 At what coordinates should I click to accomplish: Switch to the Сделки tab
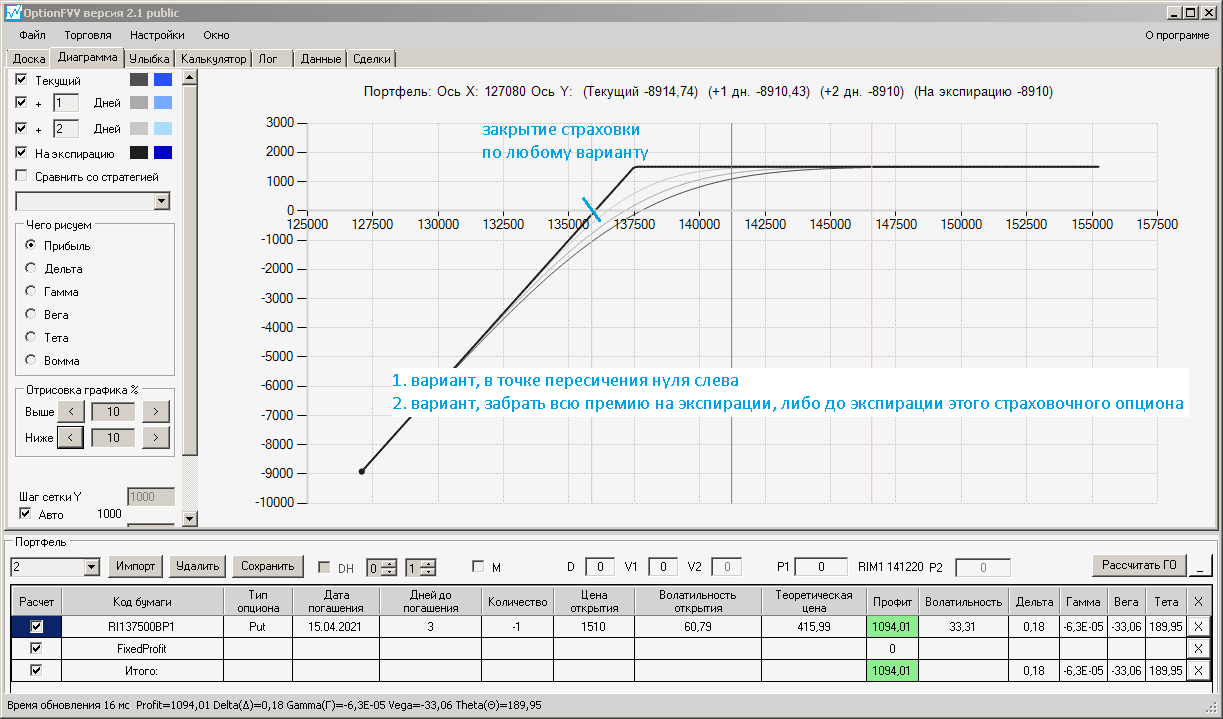click(x=372, y=59)
